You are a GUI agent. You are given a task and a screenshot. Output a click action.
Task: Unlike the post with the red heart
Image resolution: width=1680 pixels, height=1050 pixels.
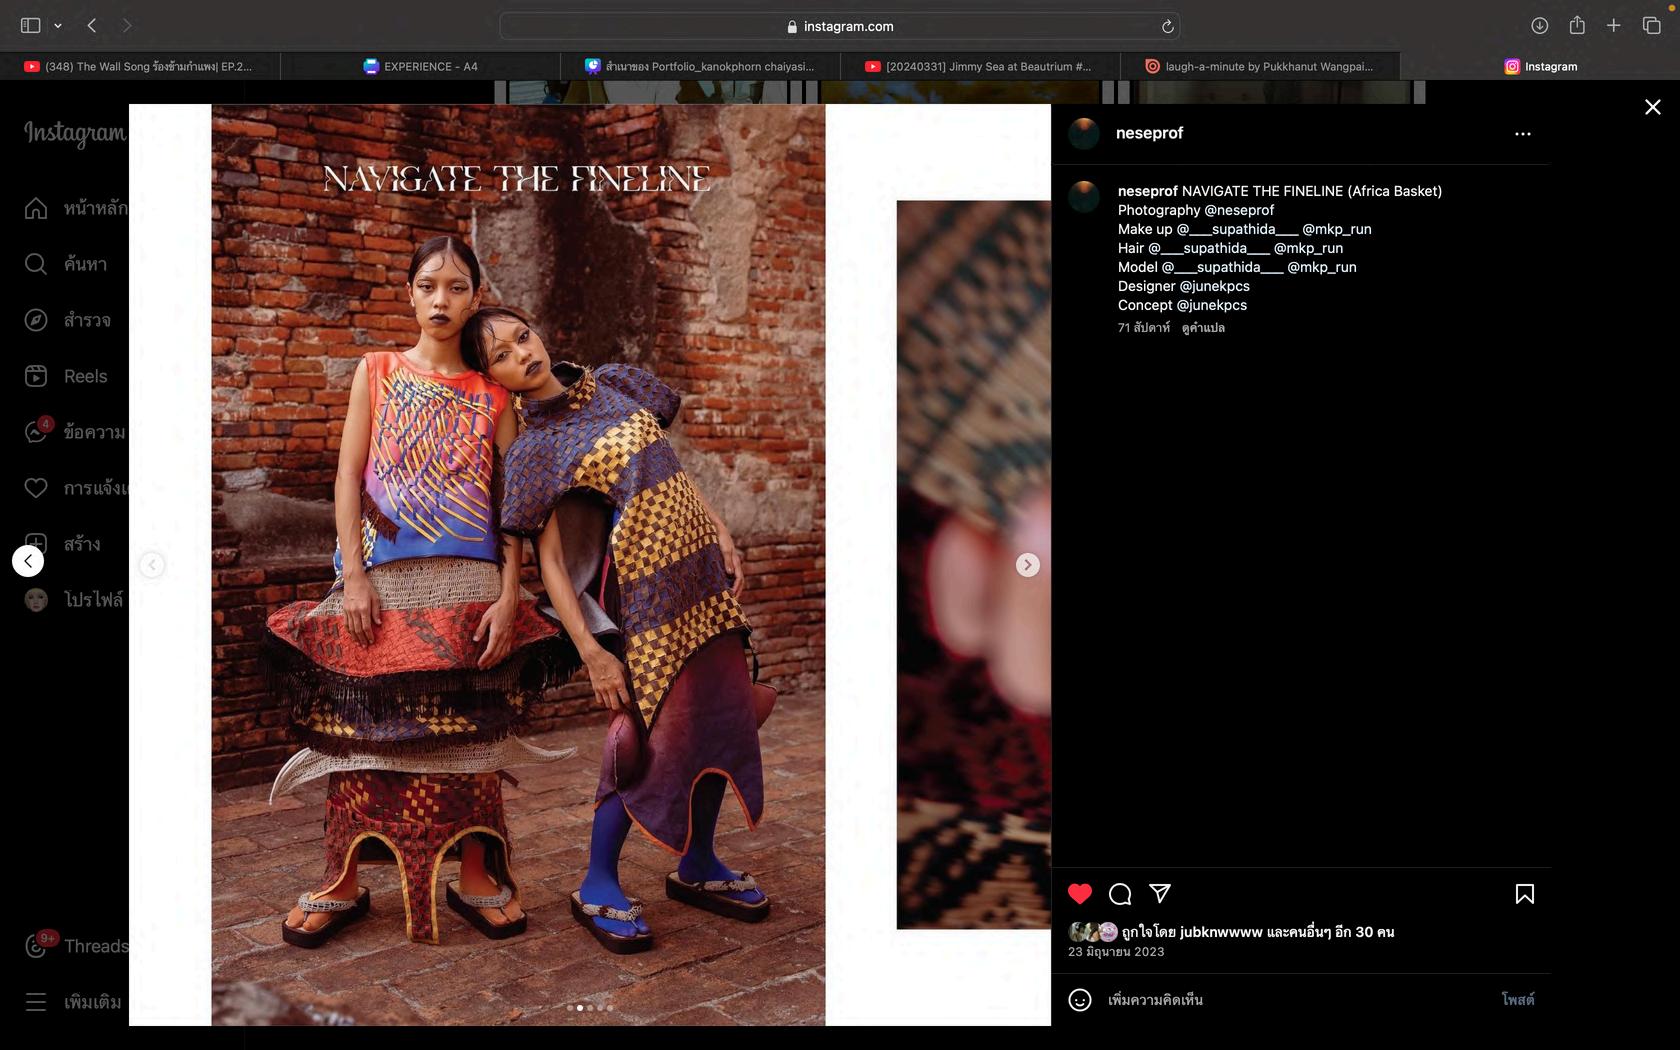tap(1080, 894)
